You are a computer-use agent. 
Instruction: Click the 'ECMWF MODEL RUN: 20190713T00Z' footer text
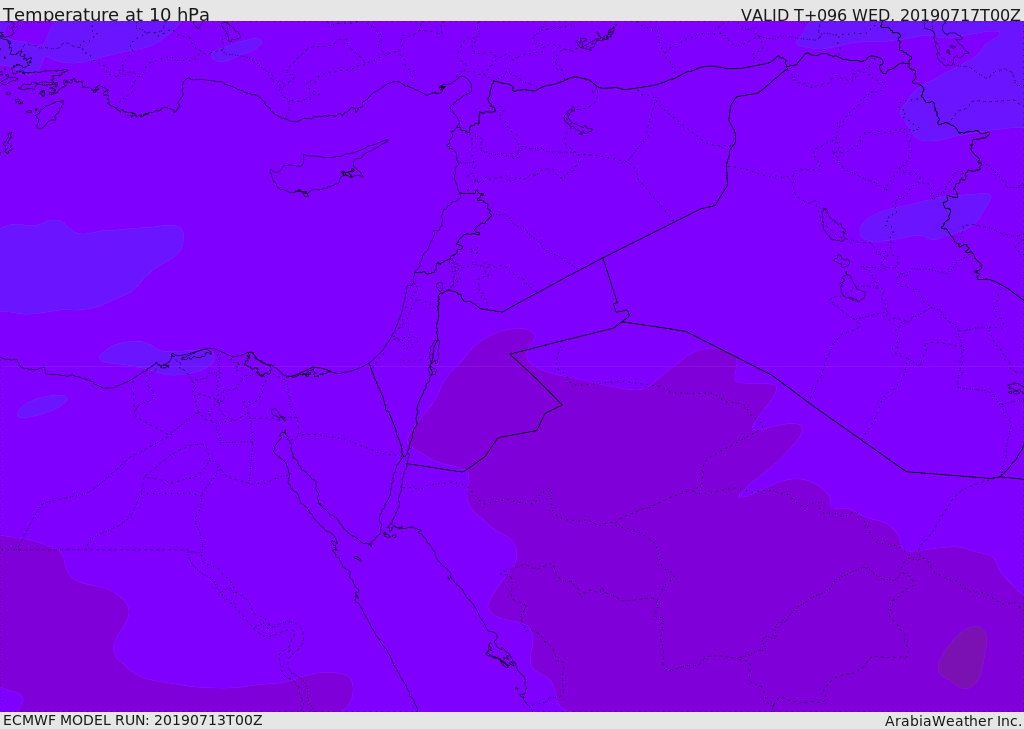(133, 721)
